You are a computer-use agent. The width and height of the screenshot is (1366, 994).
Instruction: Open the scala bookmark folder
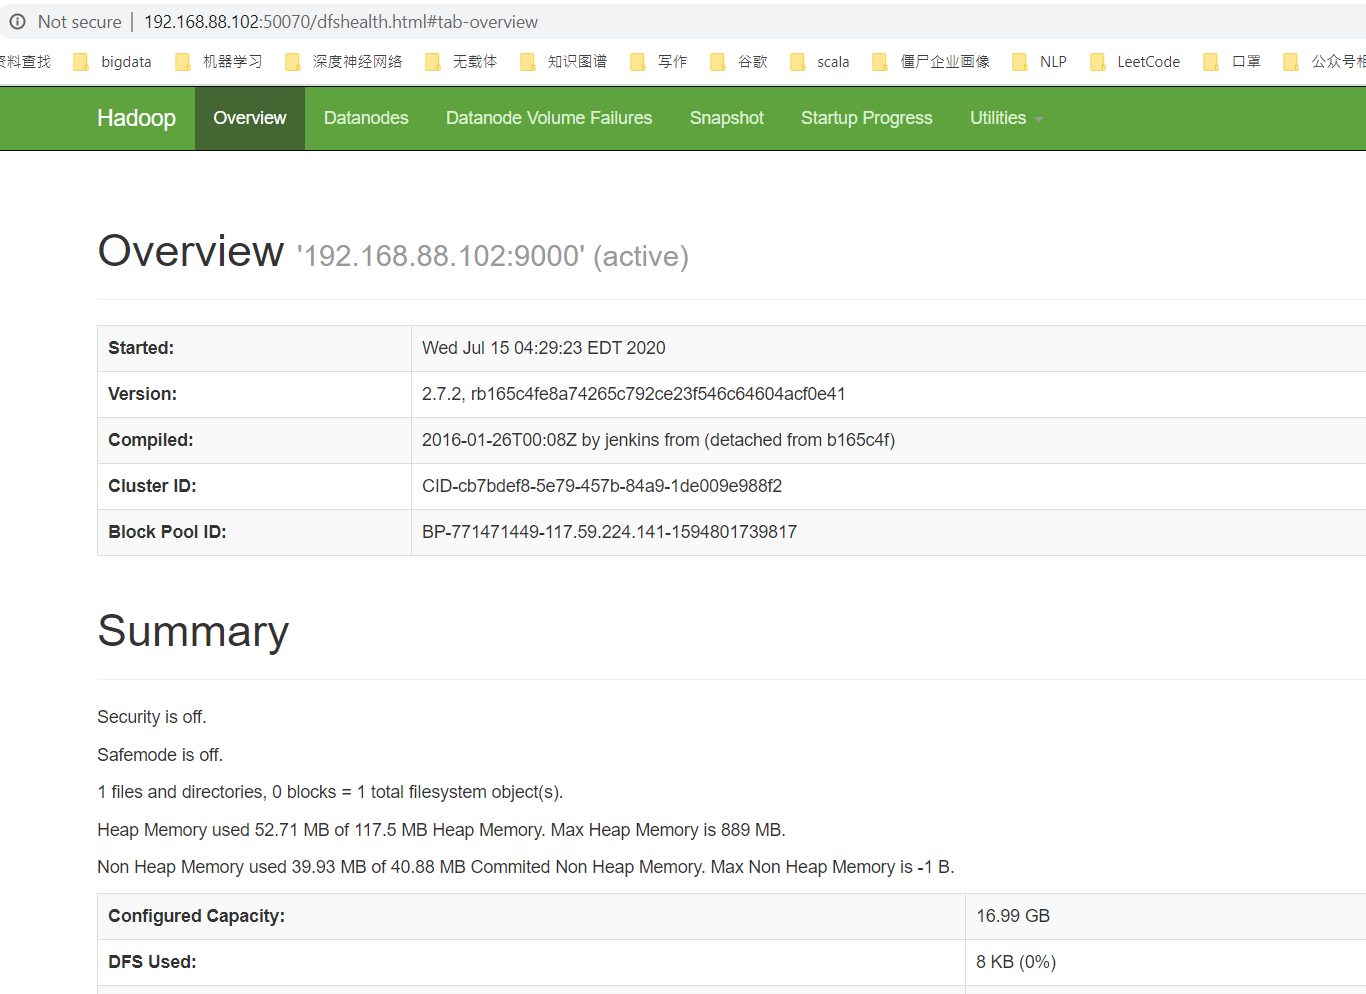(820, 62)
